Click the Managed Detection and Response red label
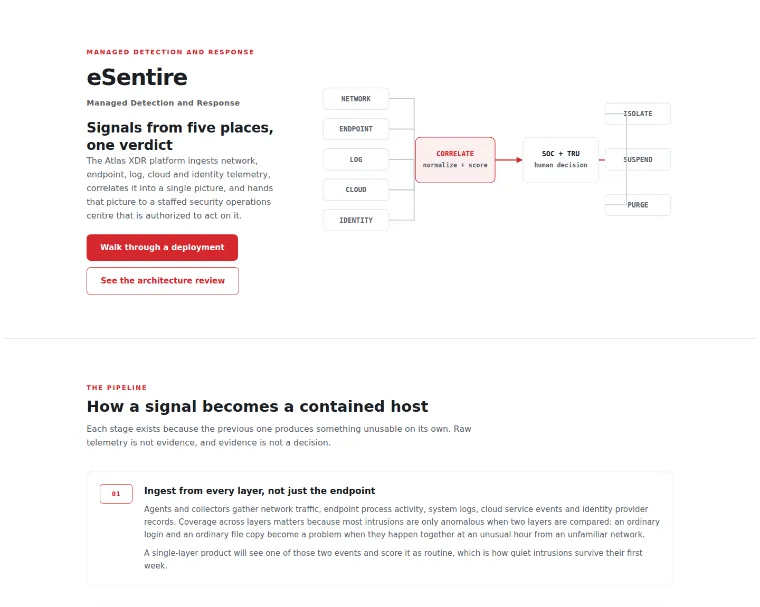The width and height of the screenshot is (760, 607). click(170, 52)
